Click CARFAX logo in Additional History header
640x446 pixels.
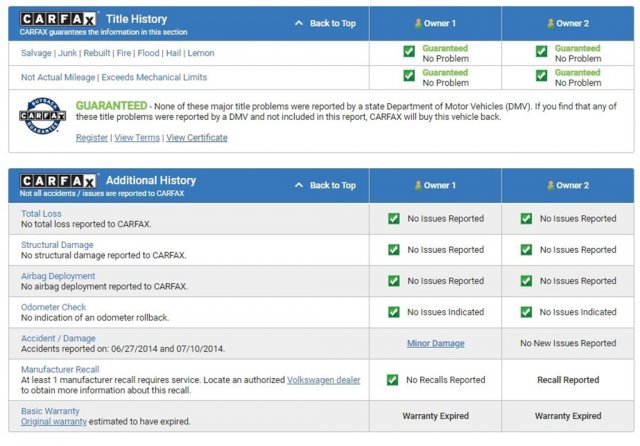[x=58, y=180]
